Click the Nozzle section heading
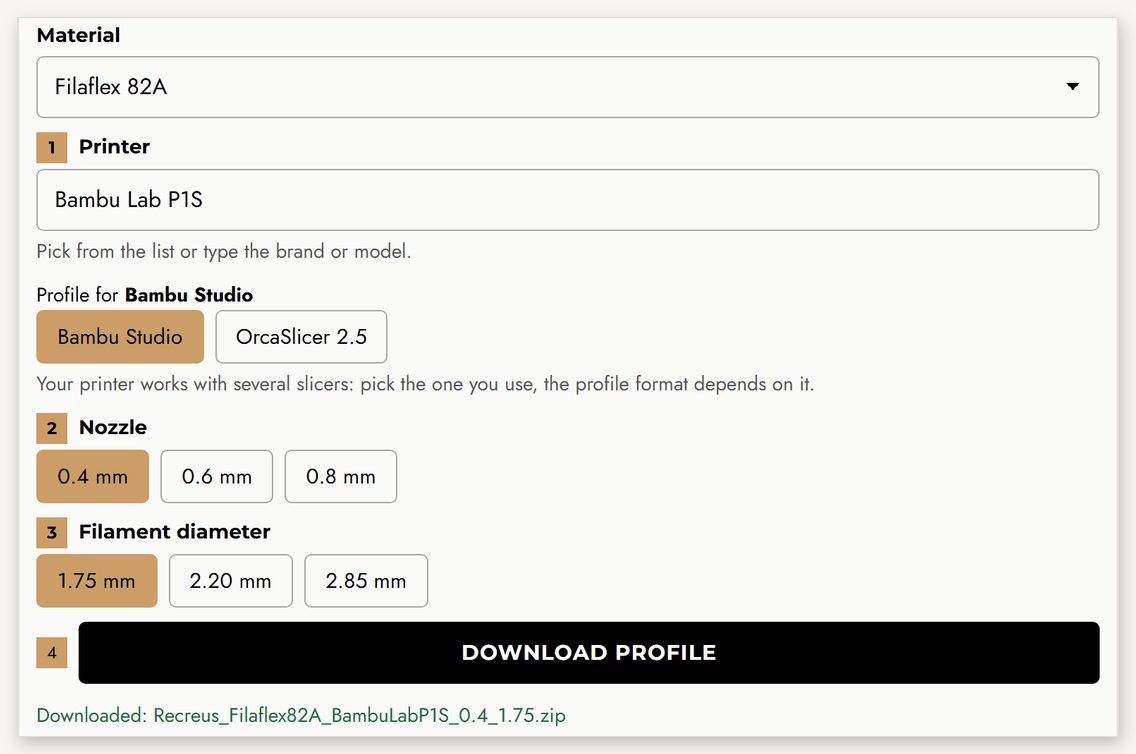This screenshot has height=754, width=1136. coord(113,427)
